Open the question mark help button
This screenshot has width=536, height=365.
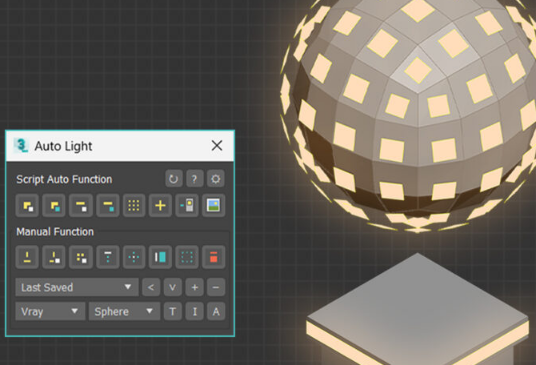tap(195, 179)
